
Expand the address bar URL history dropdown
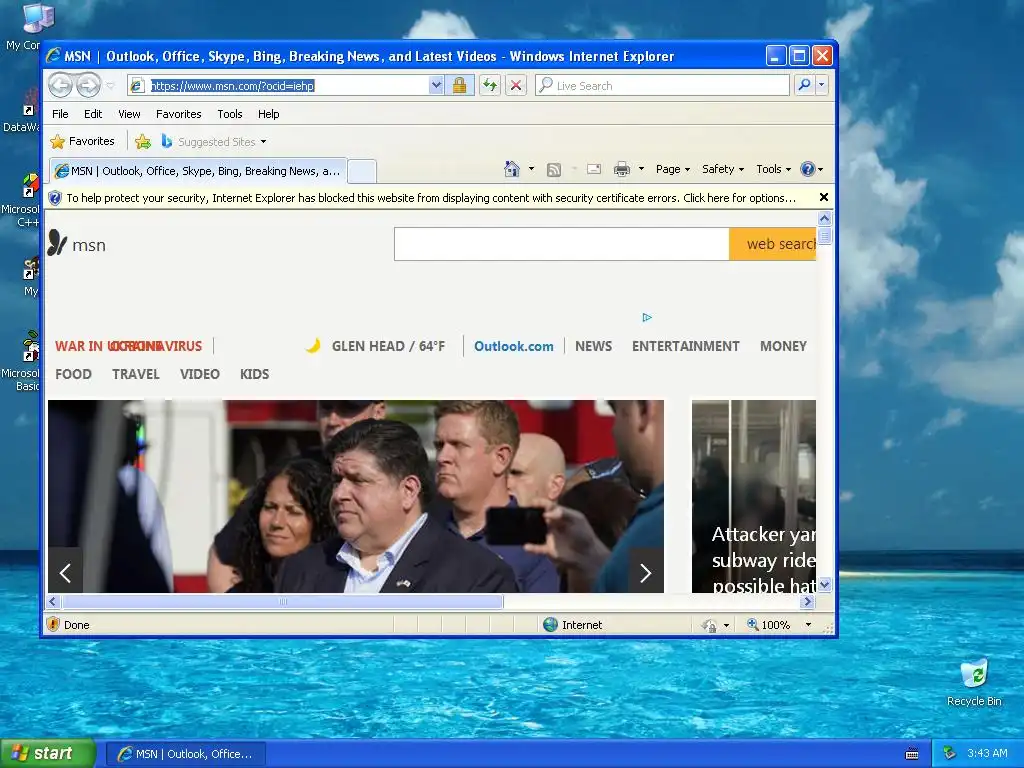point(436,86)
